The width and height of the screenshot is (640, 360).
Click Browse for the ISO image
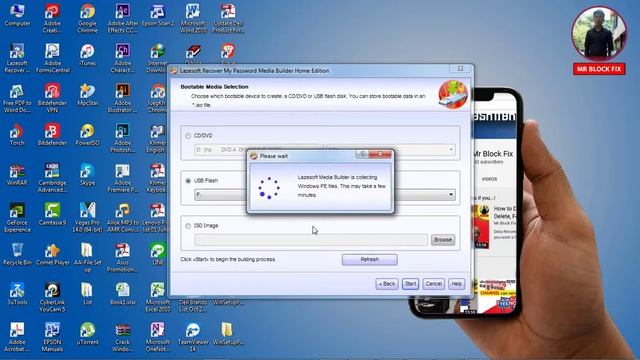(443, 240)
